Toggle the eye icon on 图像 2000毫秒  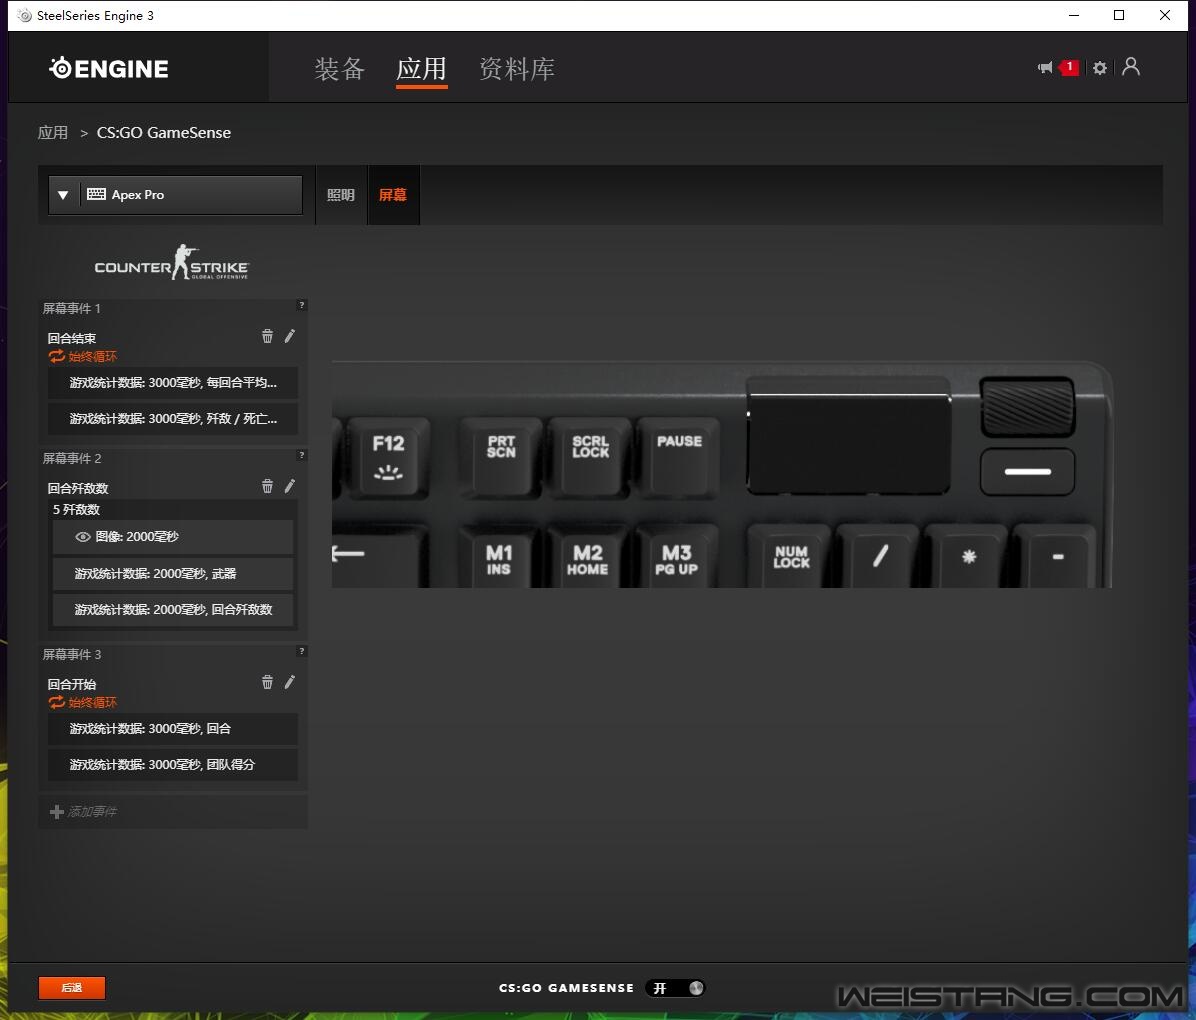(x=83, y=537)
